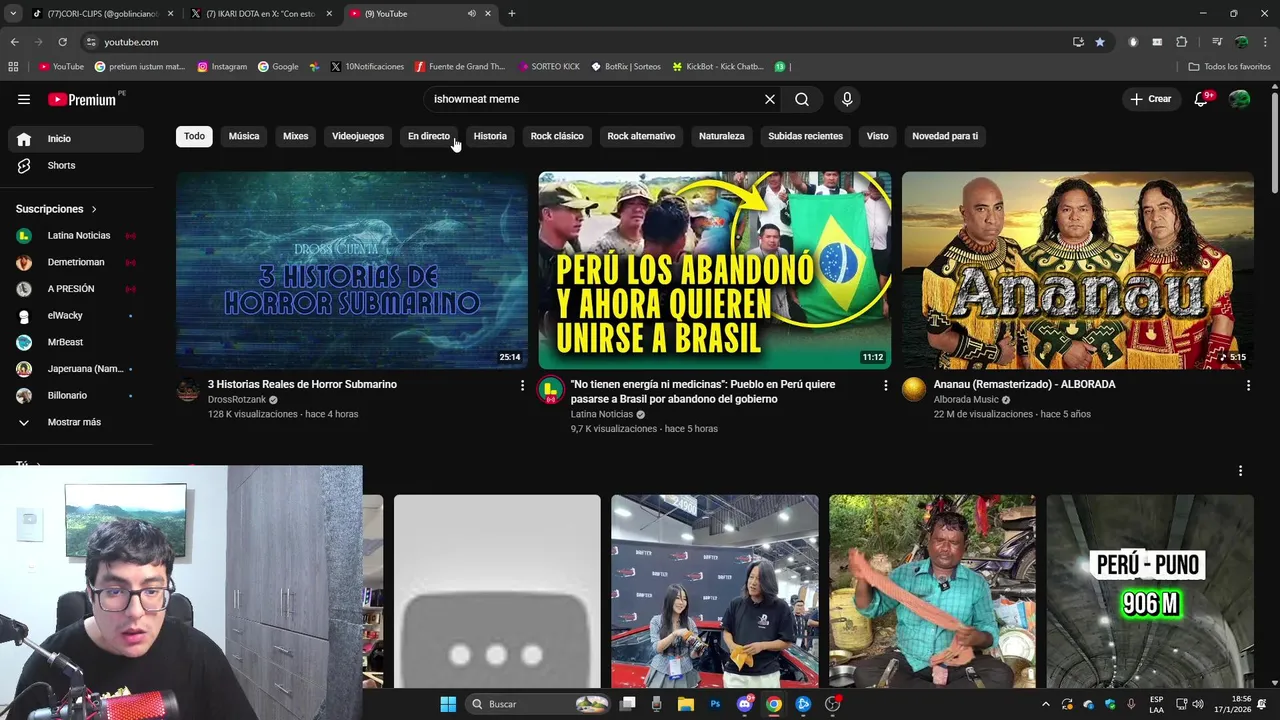The height and width of the screenshot is (720, 1280).
Task: Select the Todo filter chip
Action: pos(194,136)
